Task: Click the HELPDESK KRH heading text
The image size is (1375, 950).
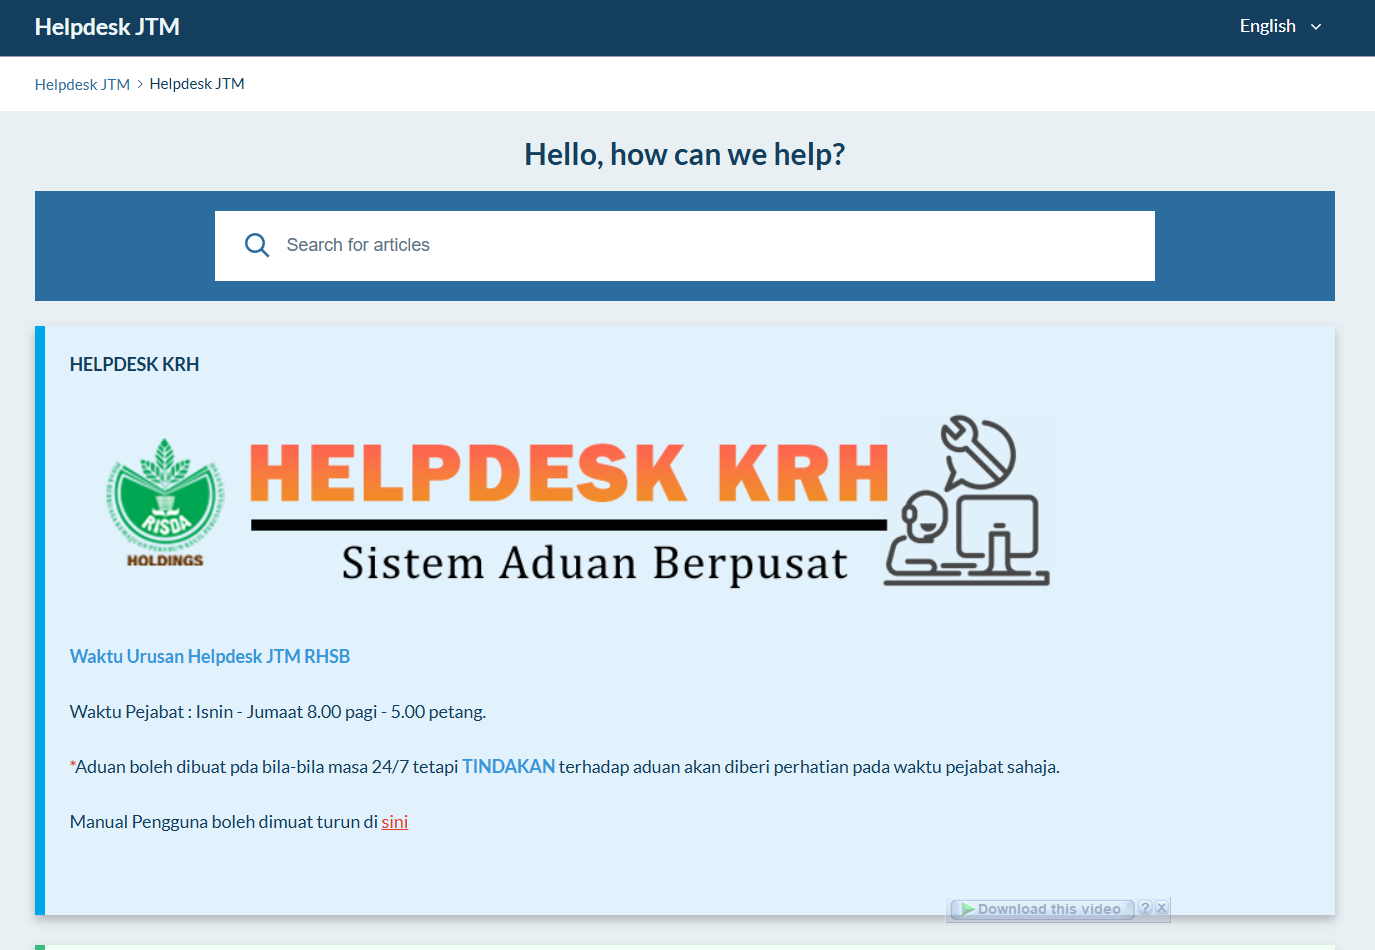Action: [134, 365]
